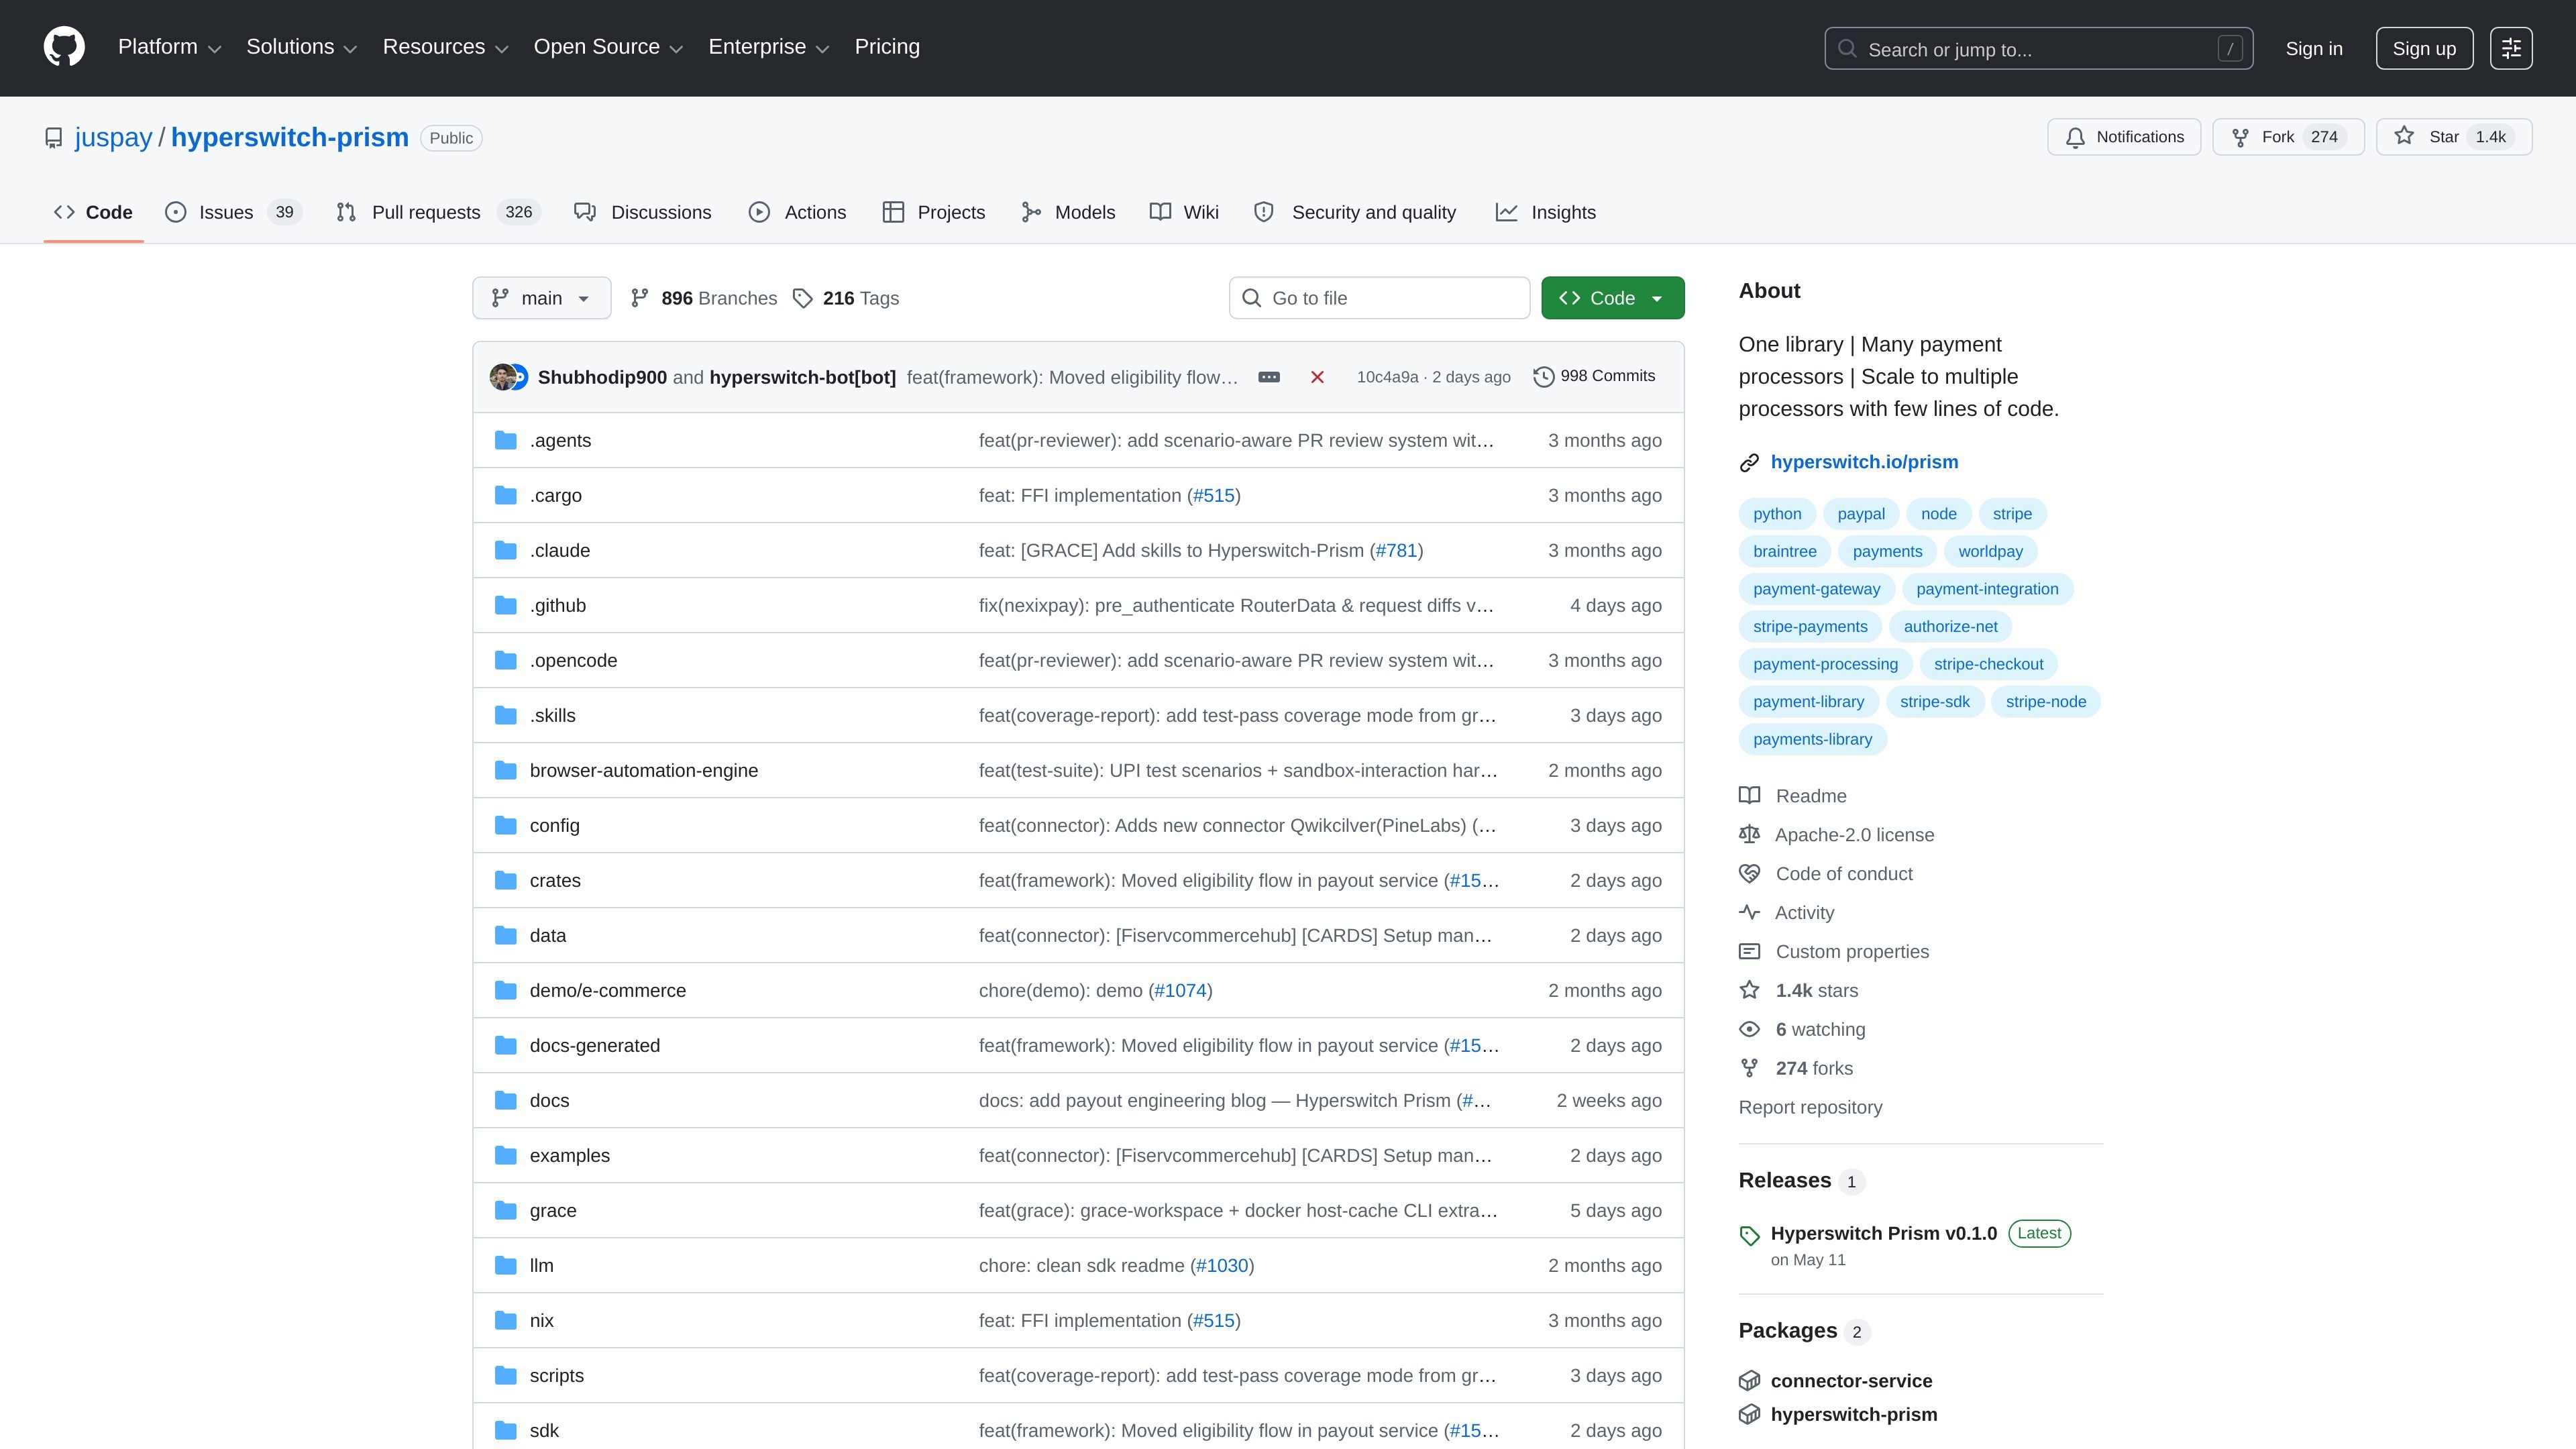Click the failed status X icon on latest commit
Viewport: 2576px width, 1449px height.
[x=1317, y=377]
